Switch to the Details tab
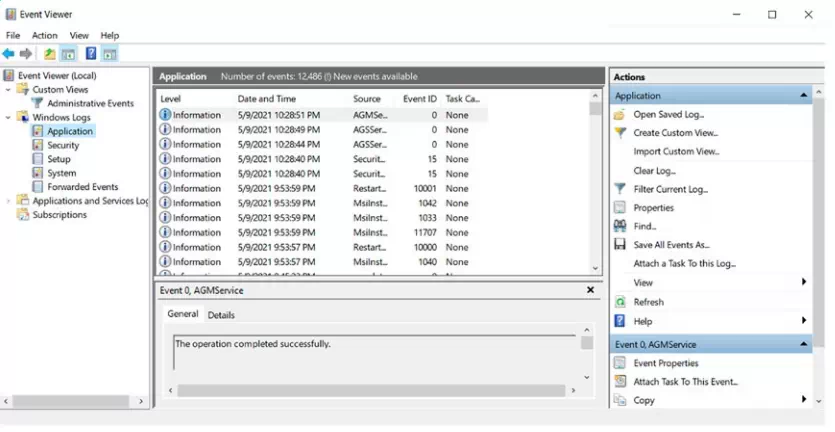Viewport: 835px width, 432px height. [221, 315]
